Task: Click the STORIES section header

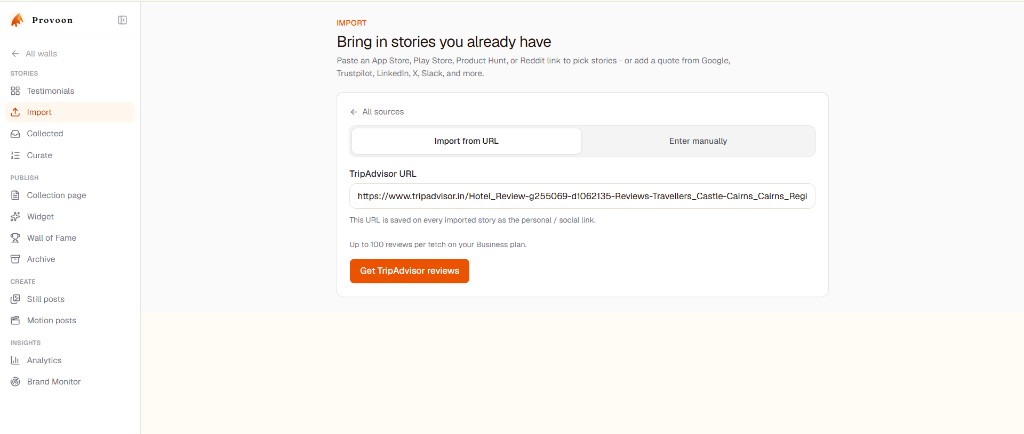Action: tap(24, 74)
